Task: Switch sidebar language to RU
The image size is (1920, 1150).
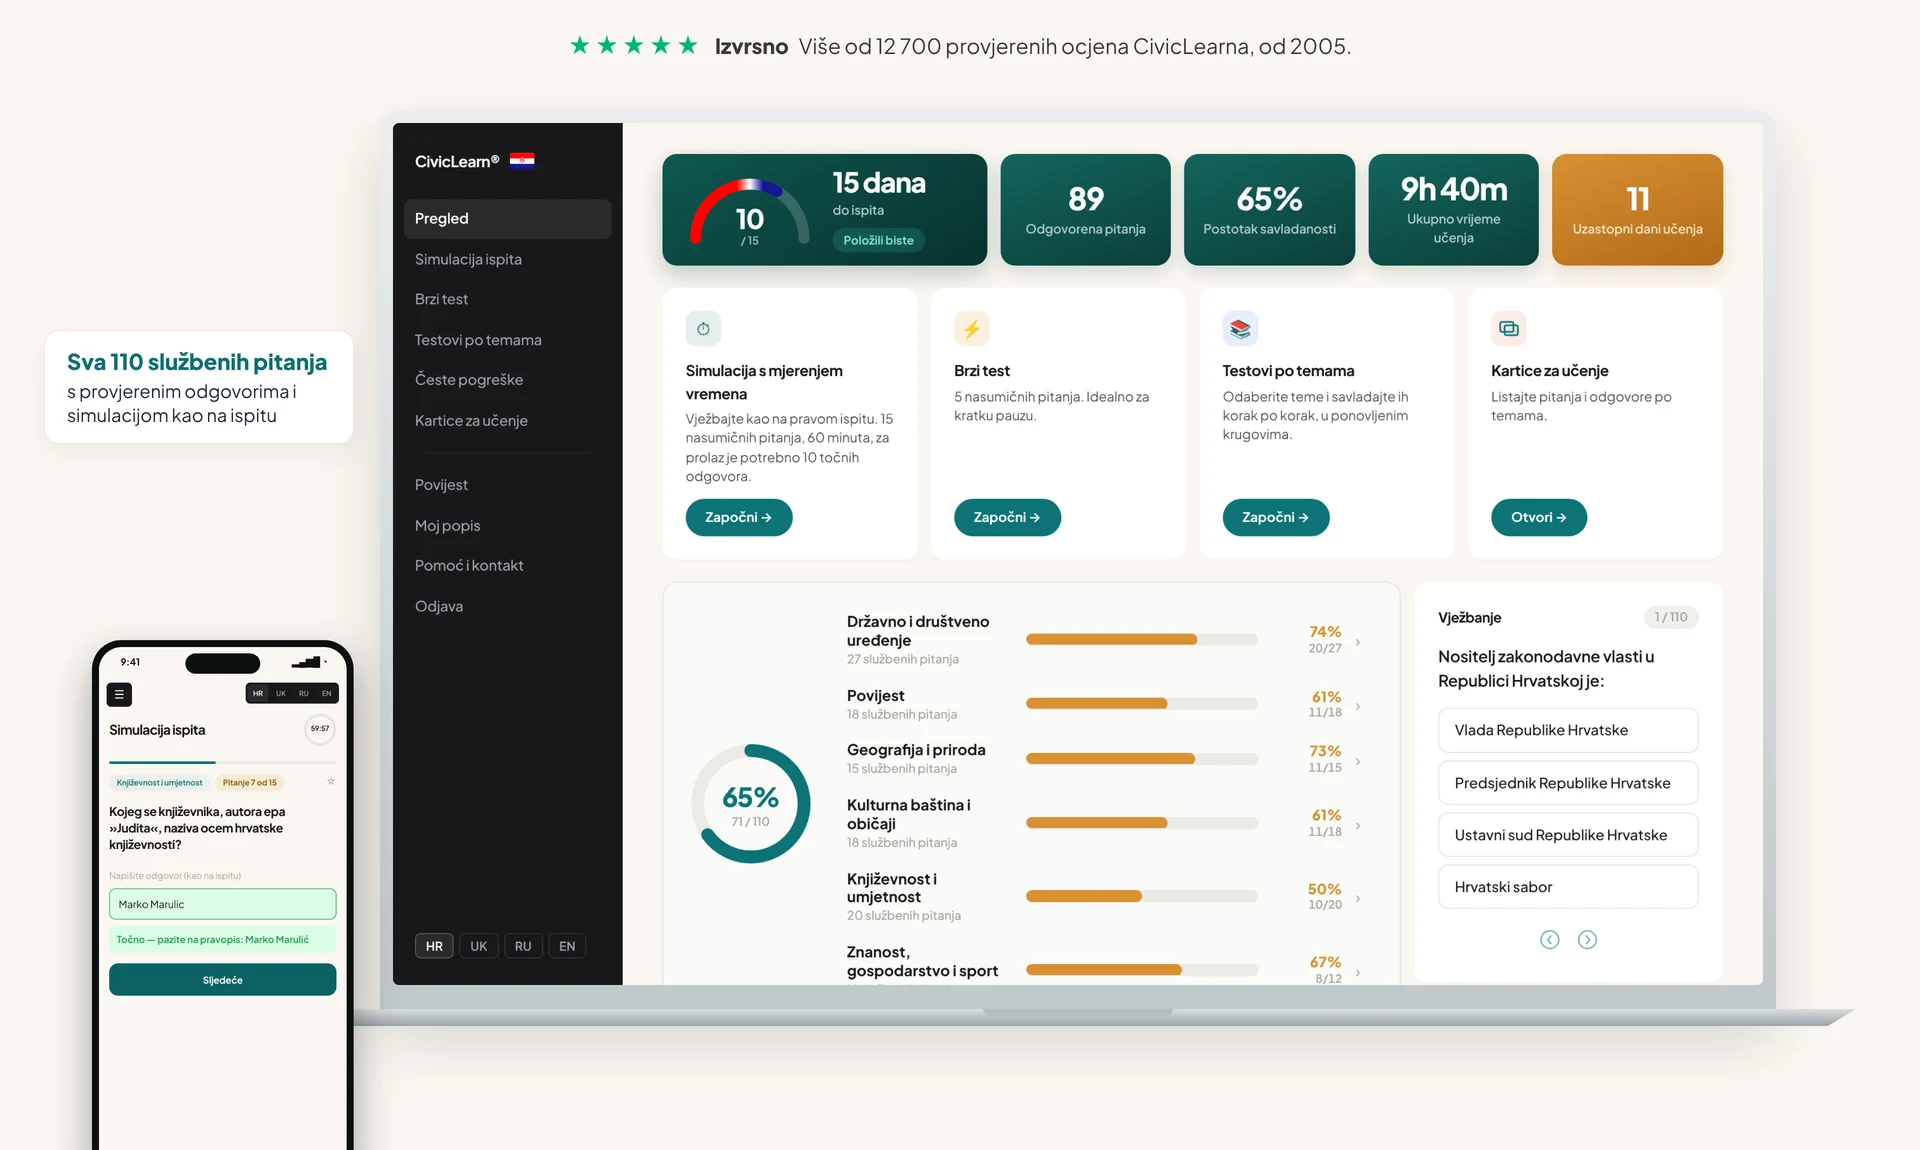Action: coord(523,946)
